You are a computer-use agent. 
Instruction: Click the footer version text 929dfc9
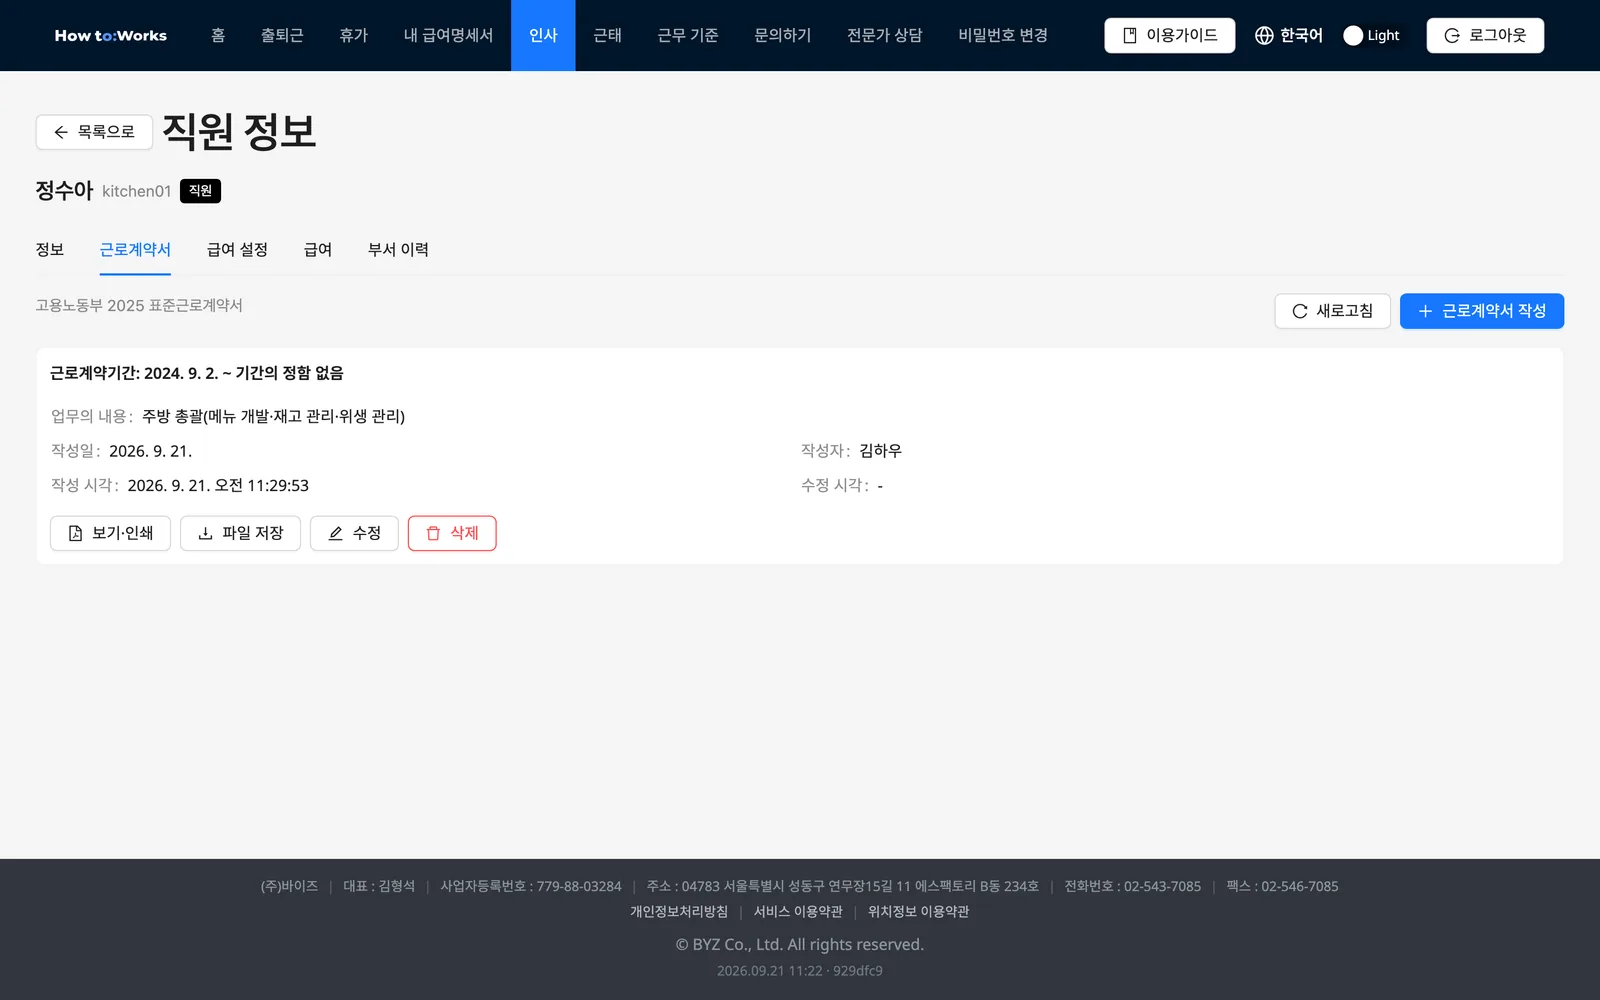pos(858,971)
